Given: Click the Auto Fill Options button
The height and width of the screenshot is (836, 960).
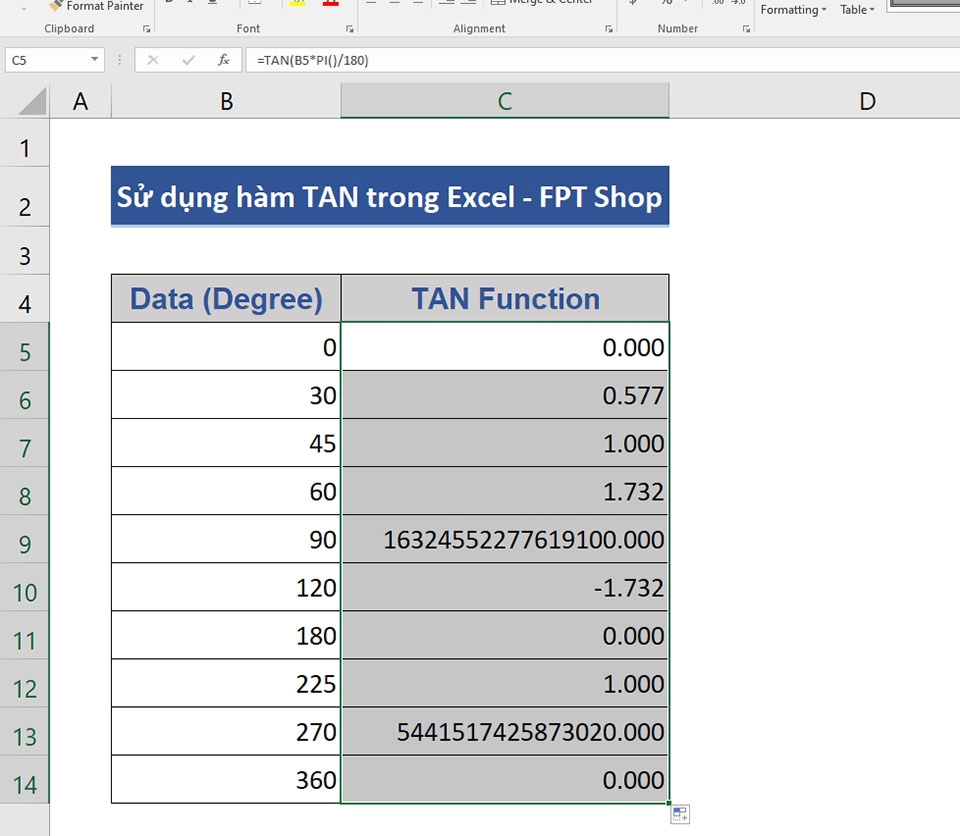Looking at the screenshot, I should pos(679,814).
